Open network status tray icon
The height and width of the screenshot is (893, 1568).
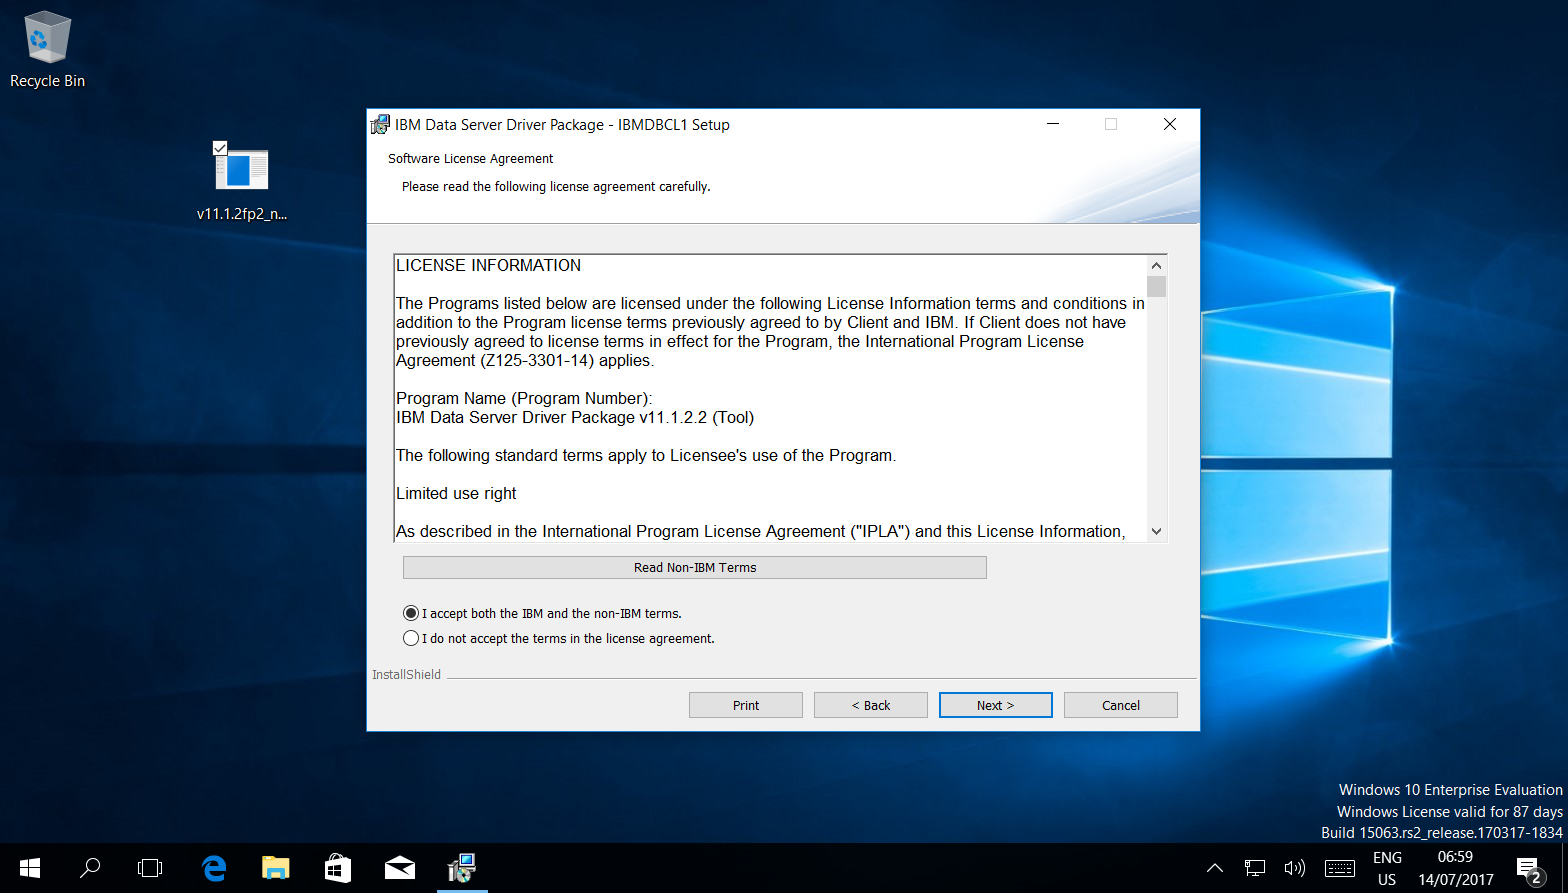(1255, 868)
